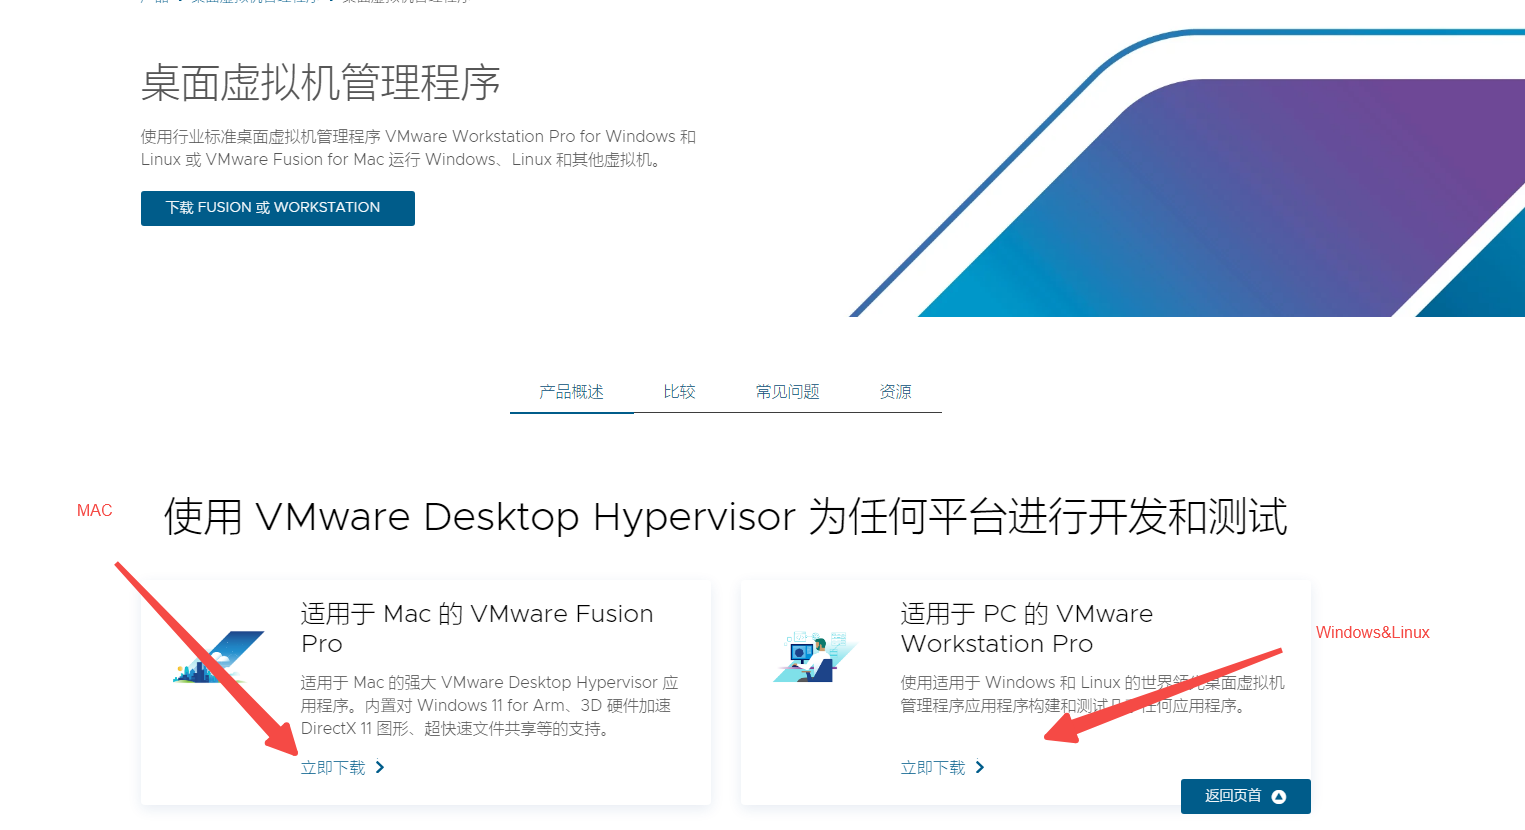Click the up-arrow icon in 返回页首
1525x830 pixels.
[x=1279, y=797]
